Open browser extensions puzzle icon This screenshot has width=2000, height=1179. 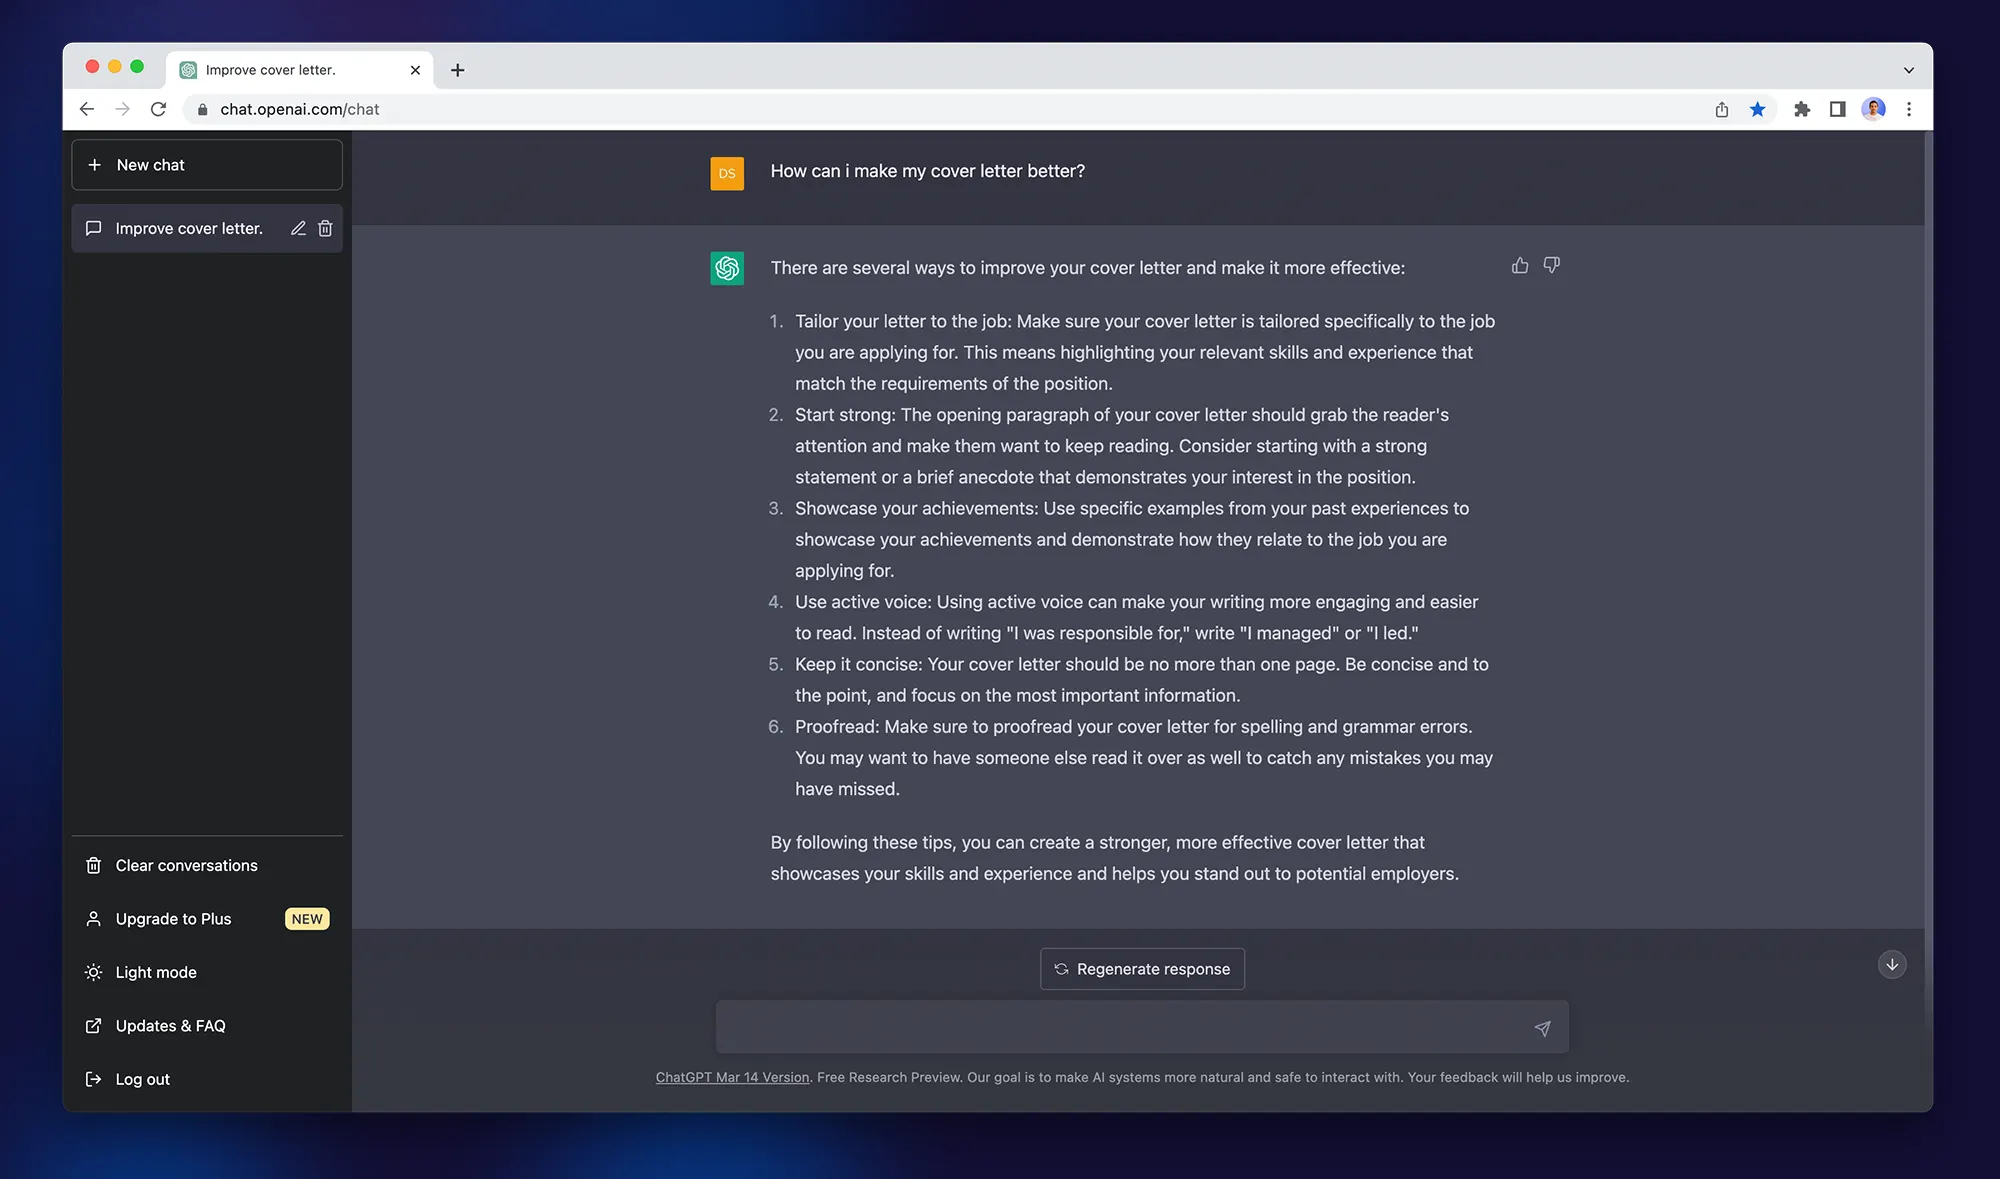pyautogui.click(x=1802, y=109)
